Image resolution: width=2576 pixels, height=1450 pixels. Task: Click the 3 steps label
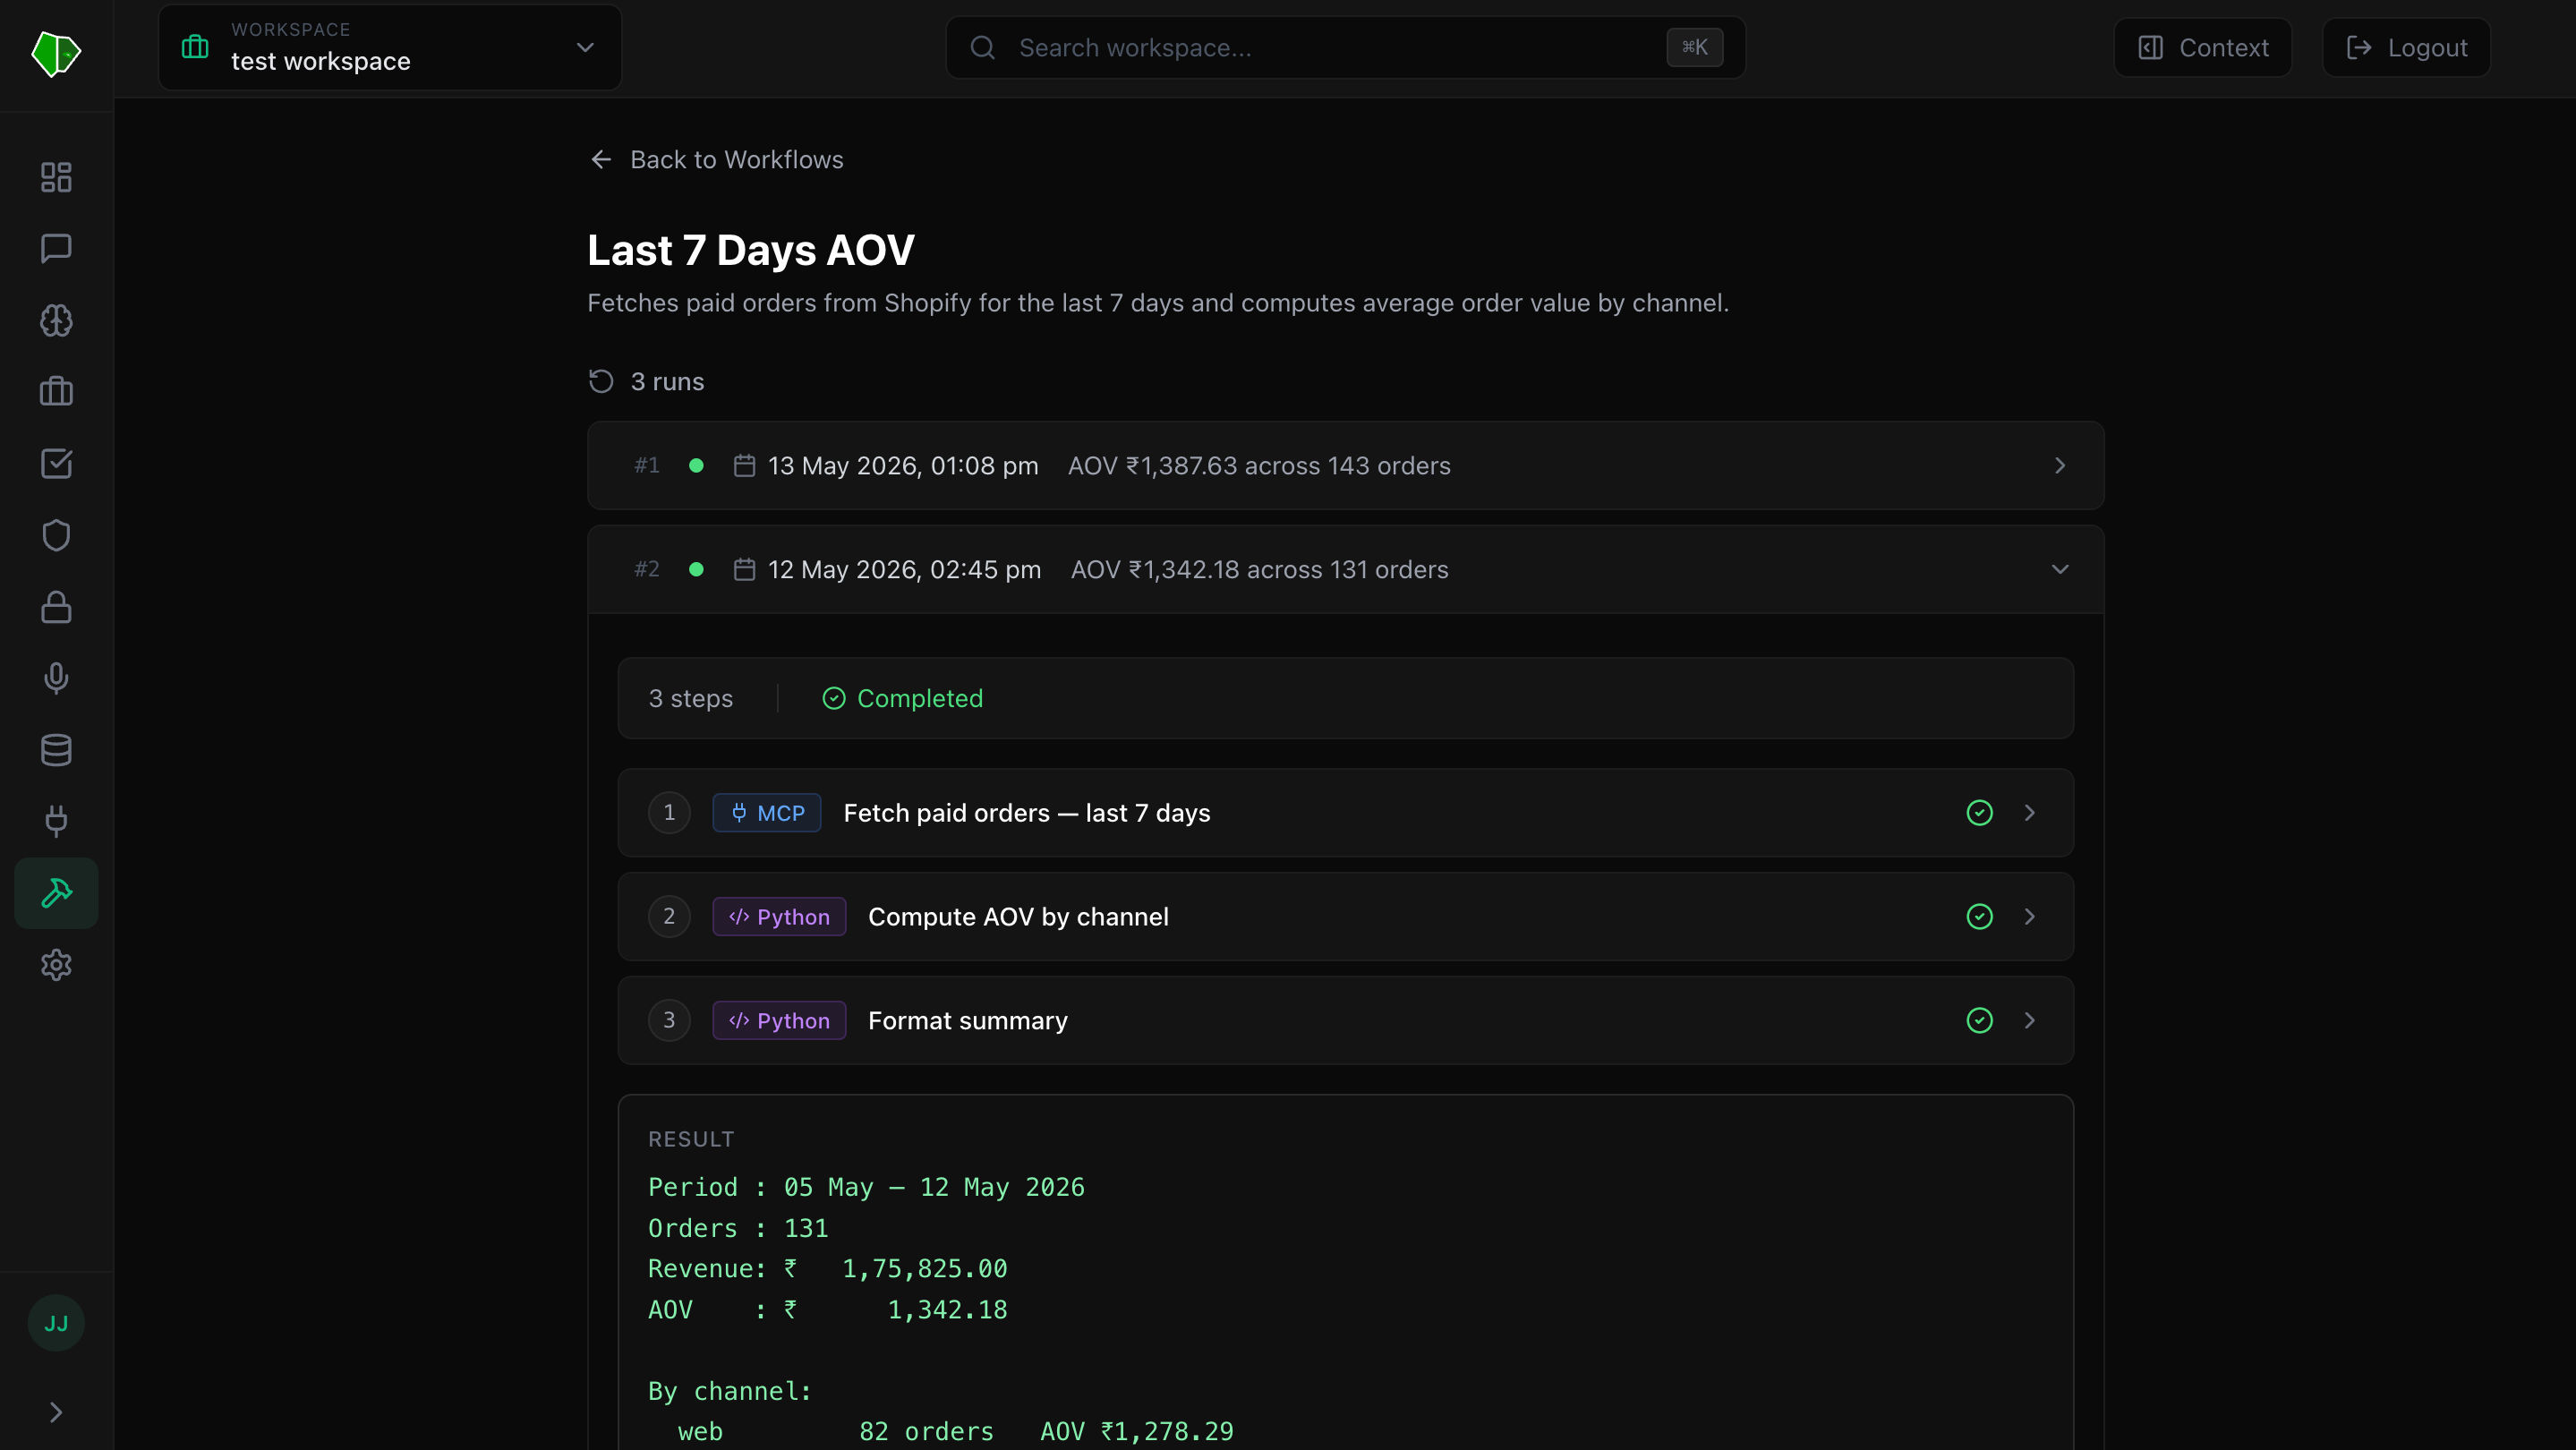click(690, 698)
